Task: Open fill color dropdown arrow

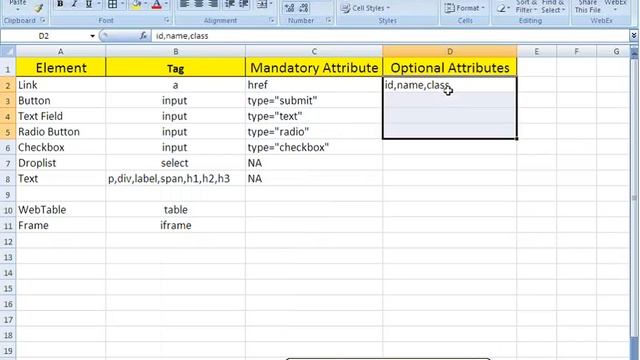Action: coord(145,4)
